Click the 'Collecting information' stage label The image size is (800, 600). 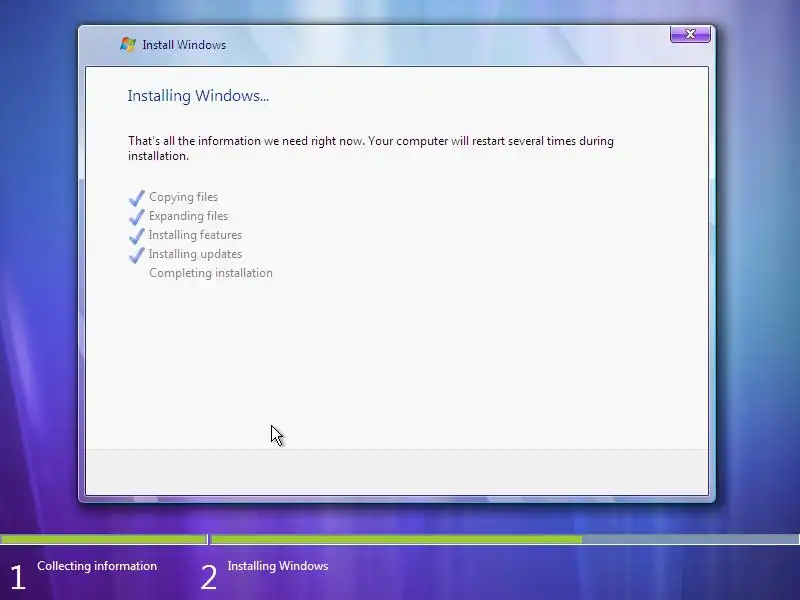point(97,566)
